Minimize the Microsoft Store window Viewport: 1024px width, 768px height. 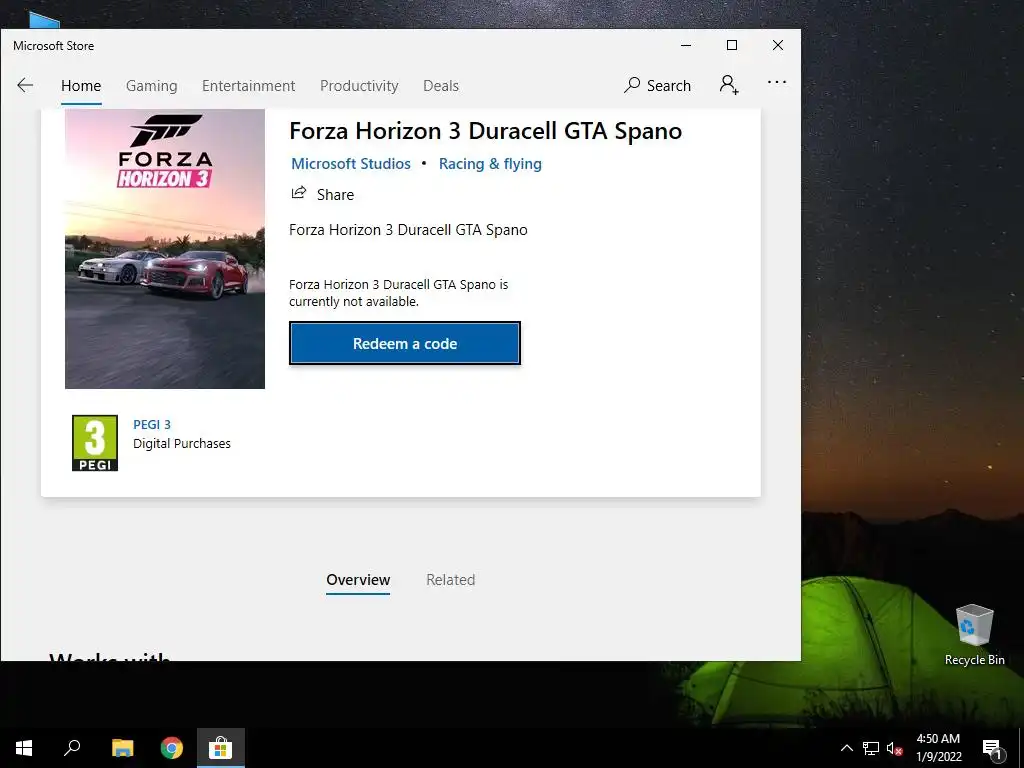pos(686,45)
